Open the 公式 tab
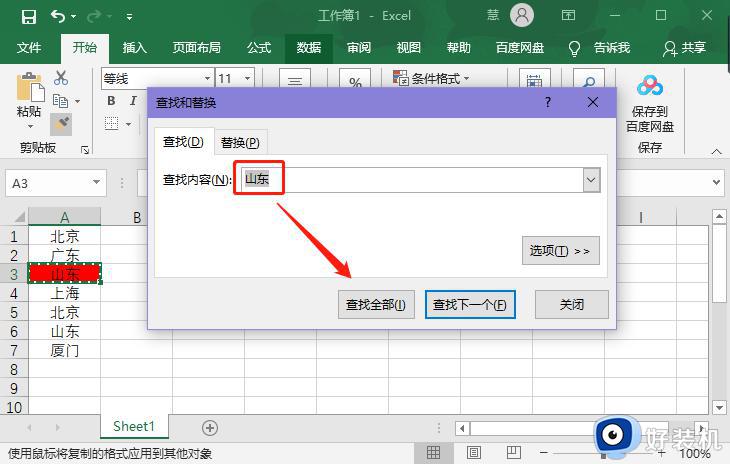Screen dimensions: 730x464 (x=259, y=47)
